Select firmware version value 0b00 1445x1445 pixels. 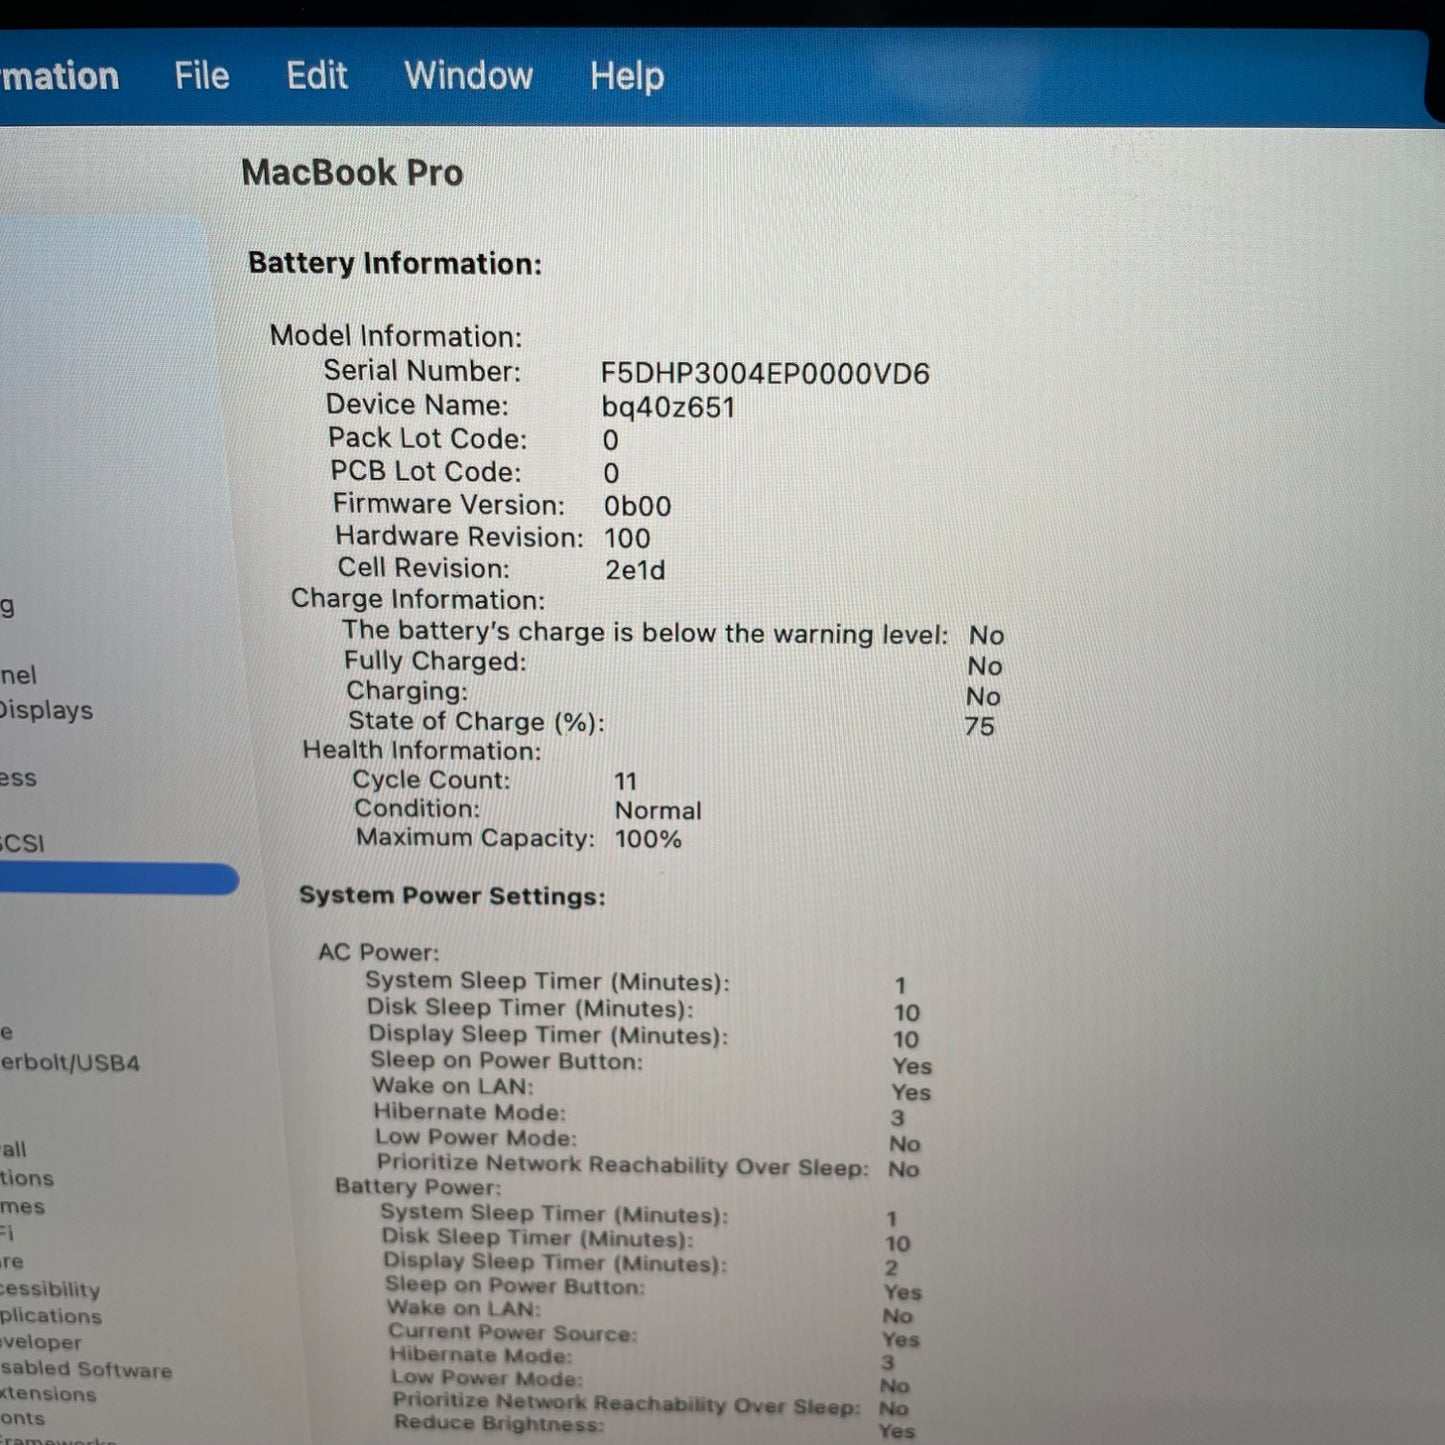click(x=637, y=506)
